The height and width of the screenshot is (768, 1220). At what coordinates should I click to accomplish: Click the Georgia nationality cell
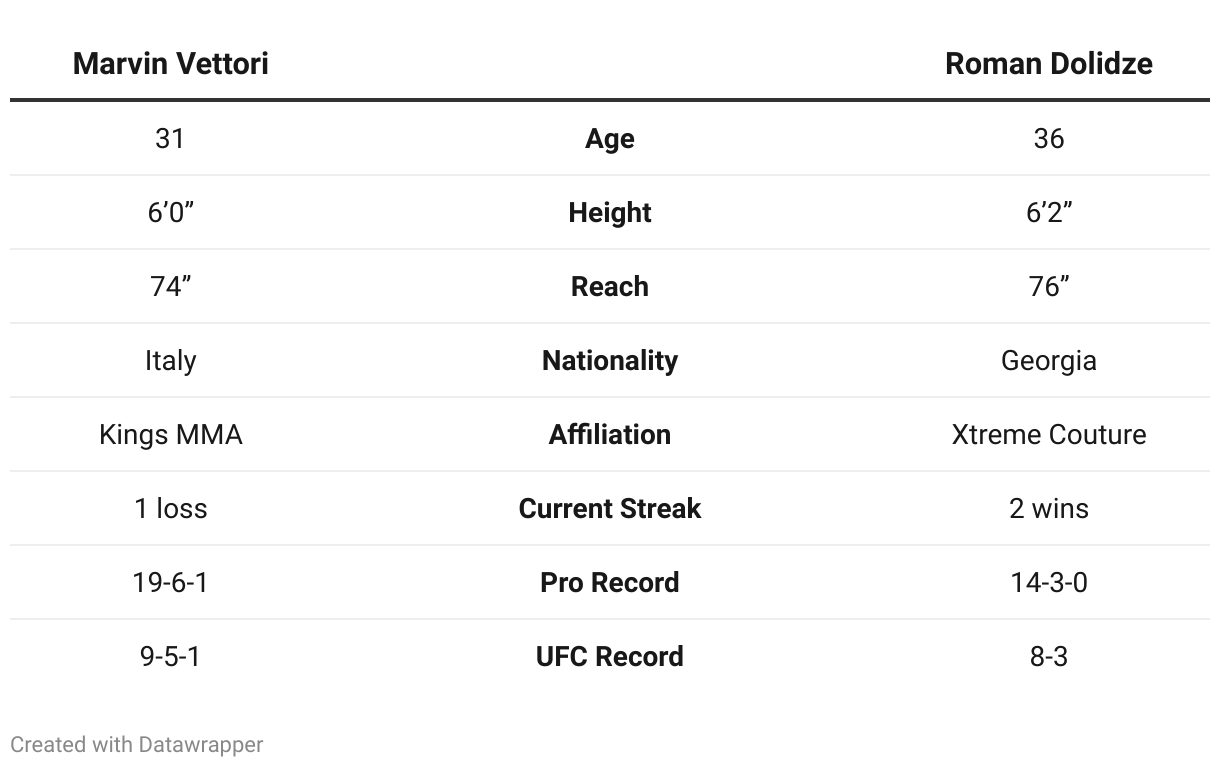point(1048,361)
